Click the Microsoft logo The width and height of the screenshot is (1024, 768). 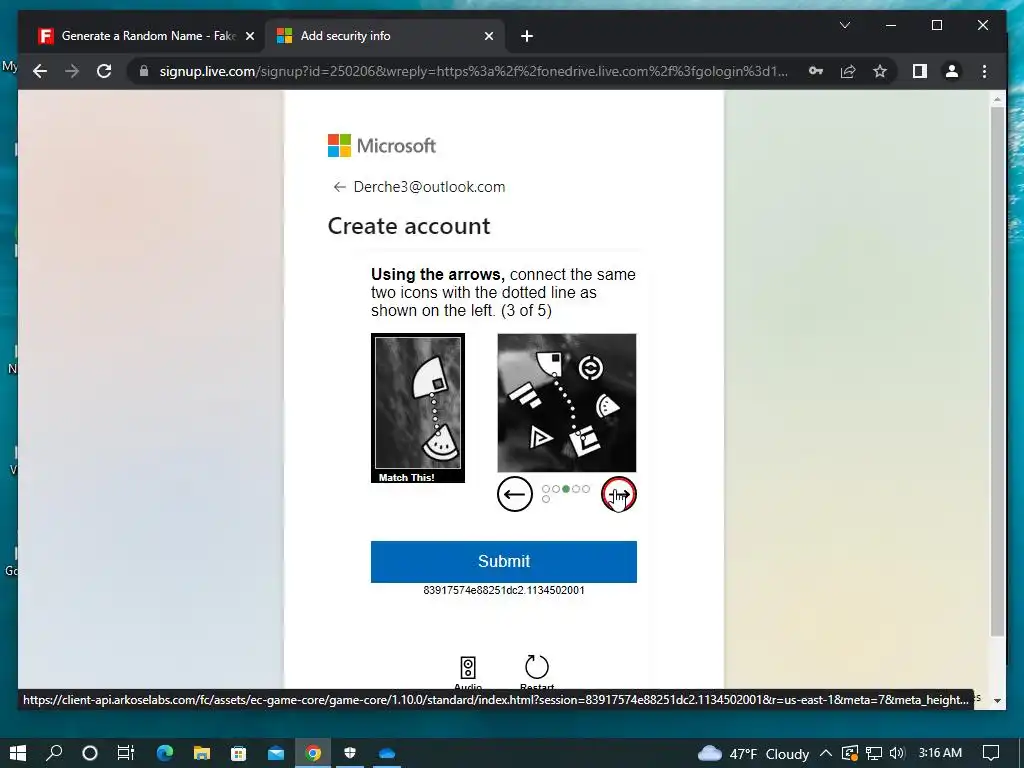[x=382, y=146]
